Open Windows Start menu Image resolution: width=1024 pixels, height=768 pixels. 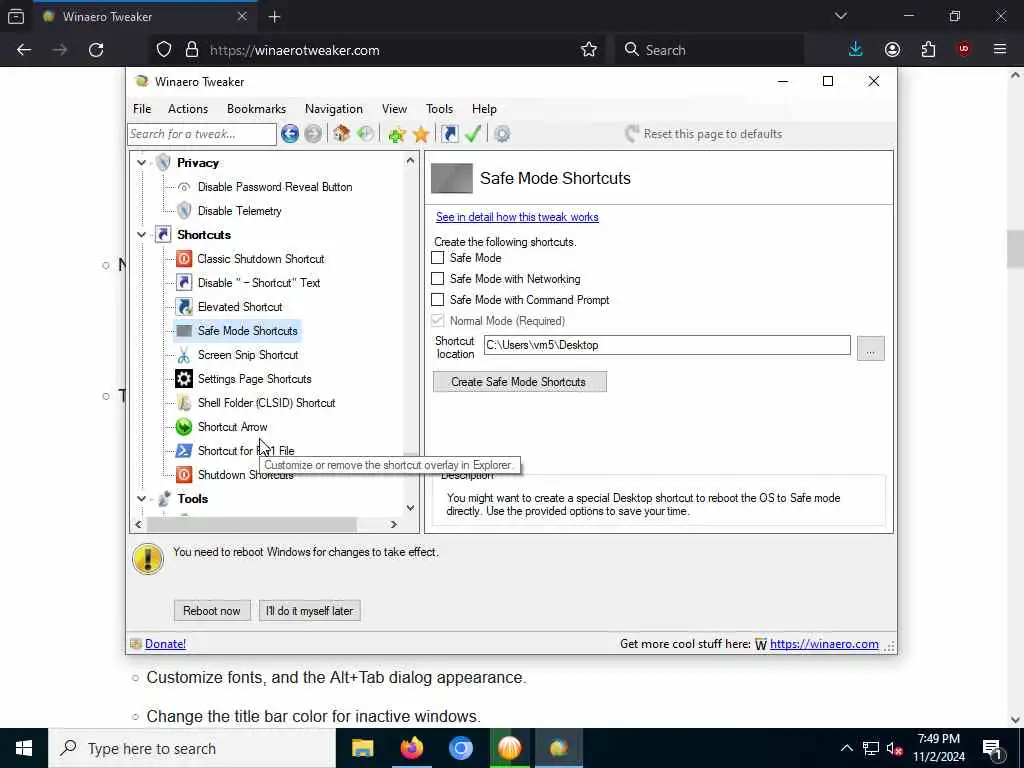point(24,748)
